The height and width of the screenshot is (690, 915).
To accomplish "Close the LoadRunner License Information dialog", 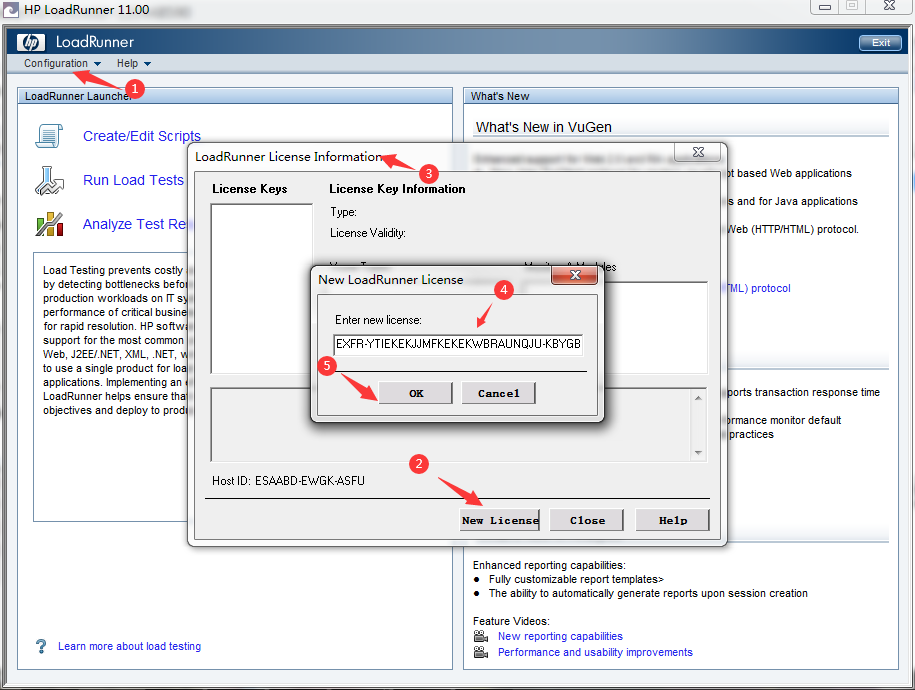I will click(699, 152).
